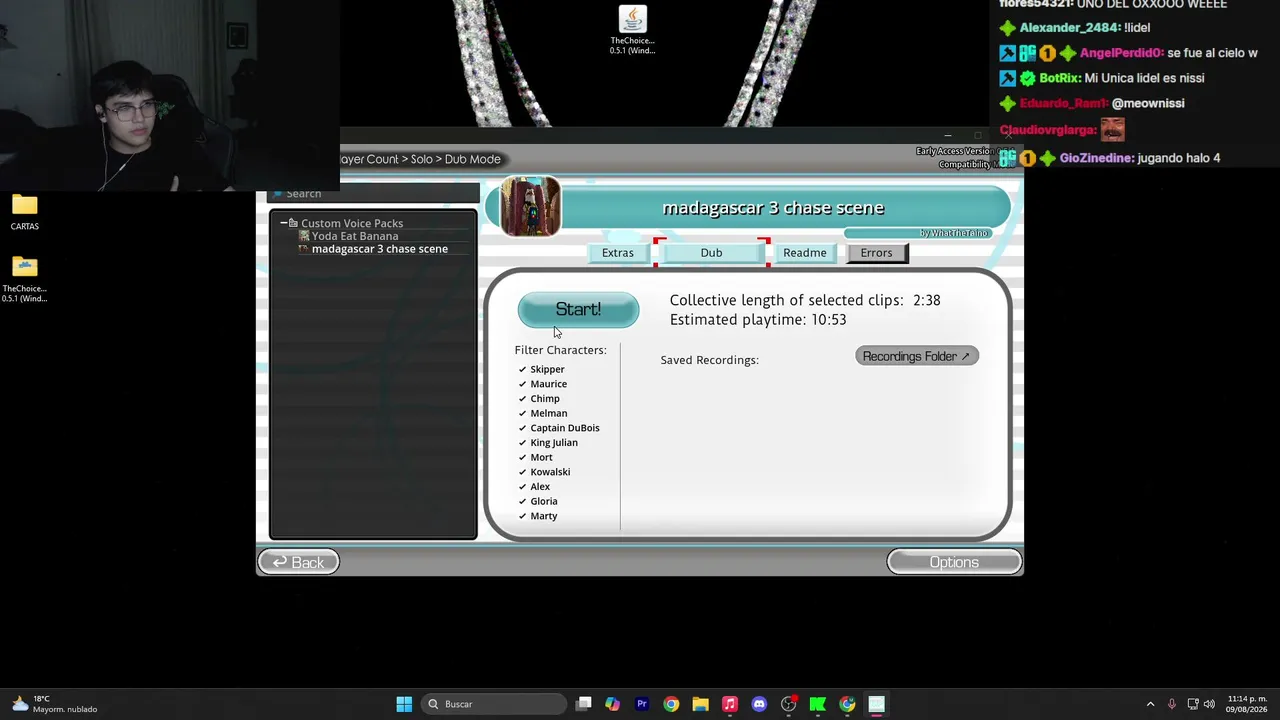This screenshot has height=720, width=1280.
Task: Uncheck the Skipper character filter
Action: [x=541, y=369]
